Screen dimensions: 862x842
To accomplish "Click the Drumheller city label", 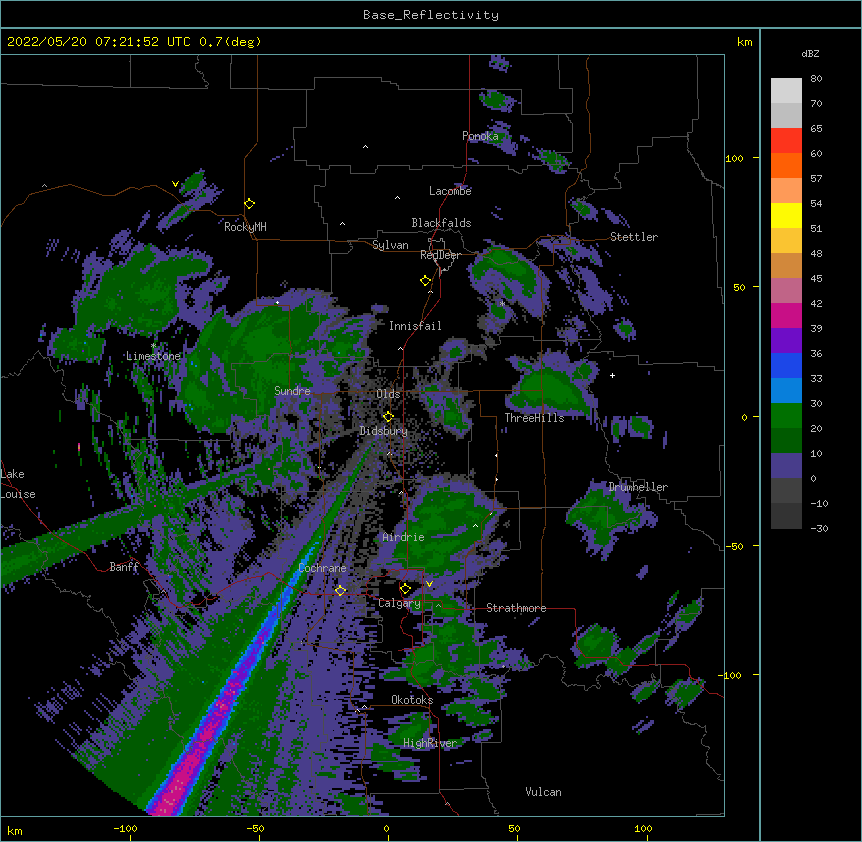I will (x=638, y=487).
